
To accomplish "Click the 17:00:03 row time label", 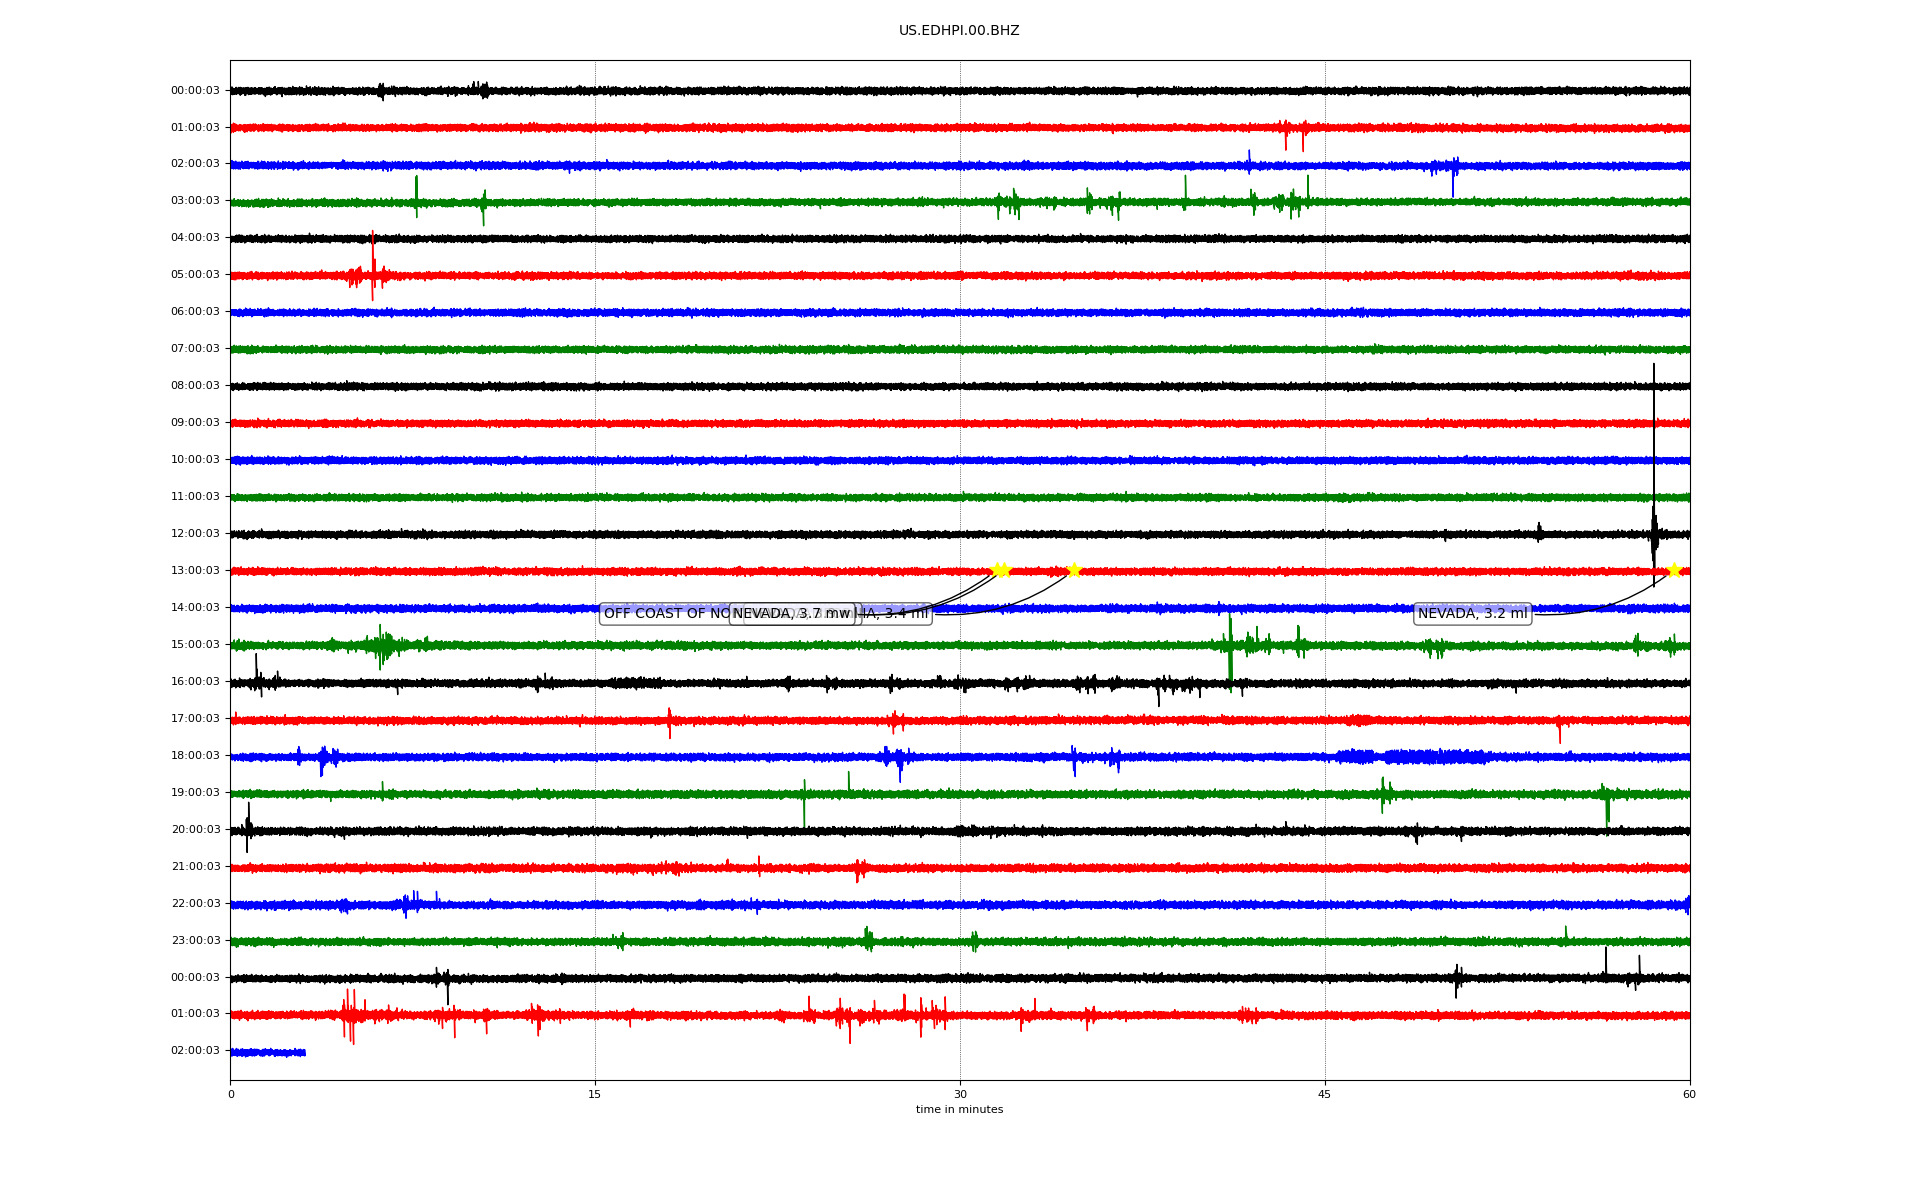I will pos(195,719).
